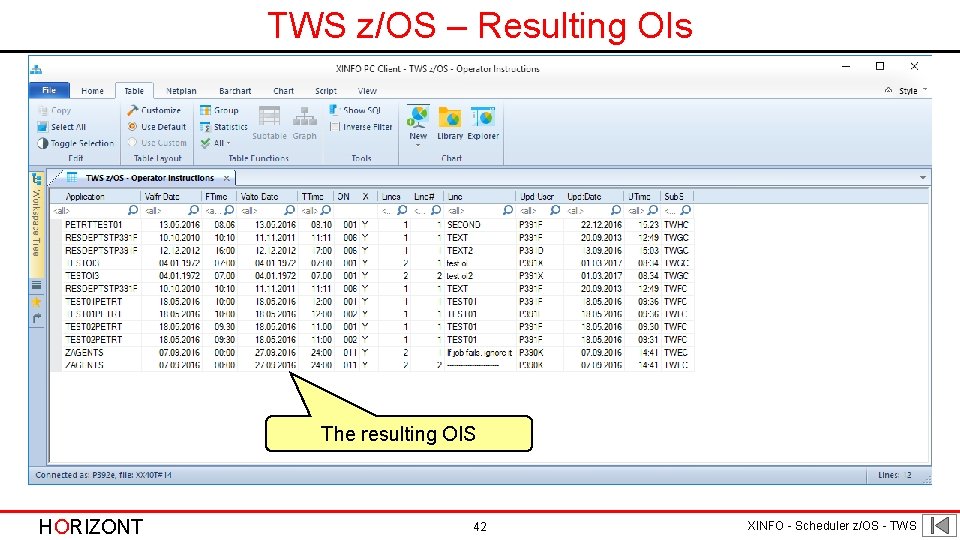
Task: Click the slide's first-page navigation icon
Action: (x=939, y=525)
